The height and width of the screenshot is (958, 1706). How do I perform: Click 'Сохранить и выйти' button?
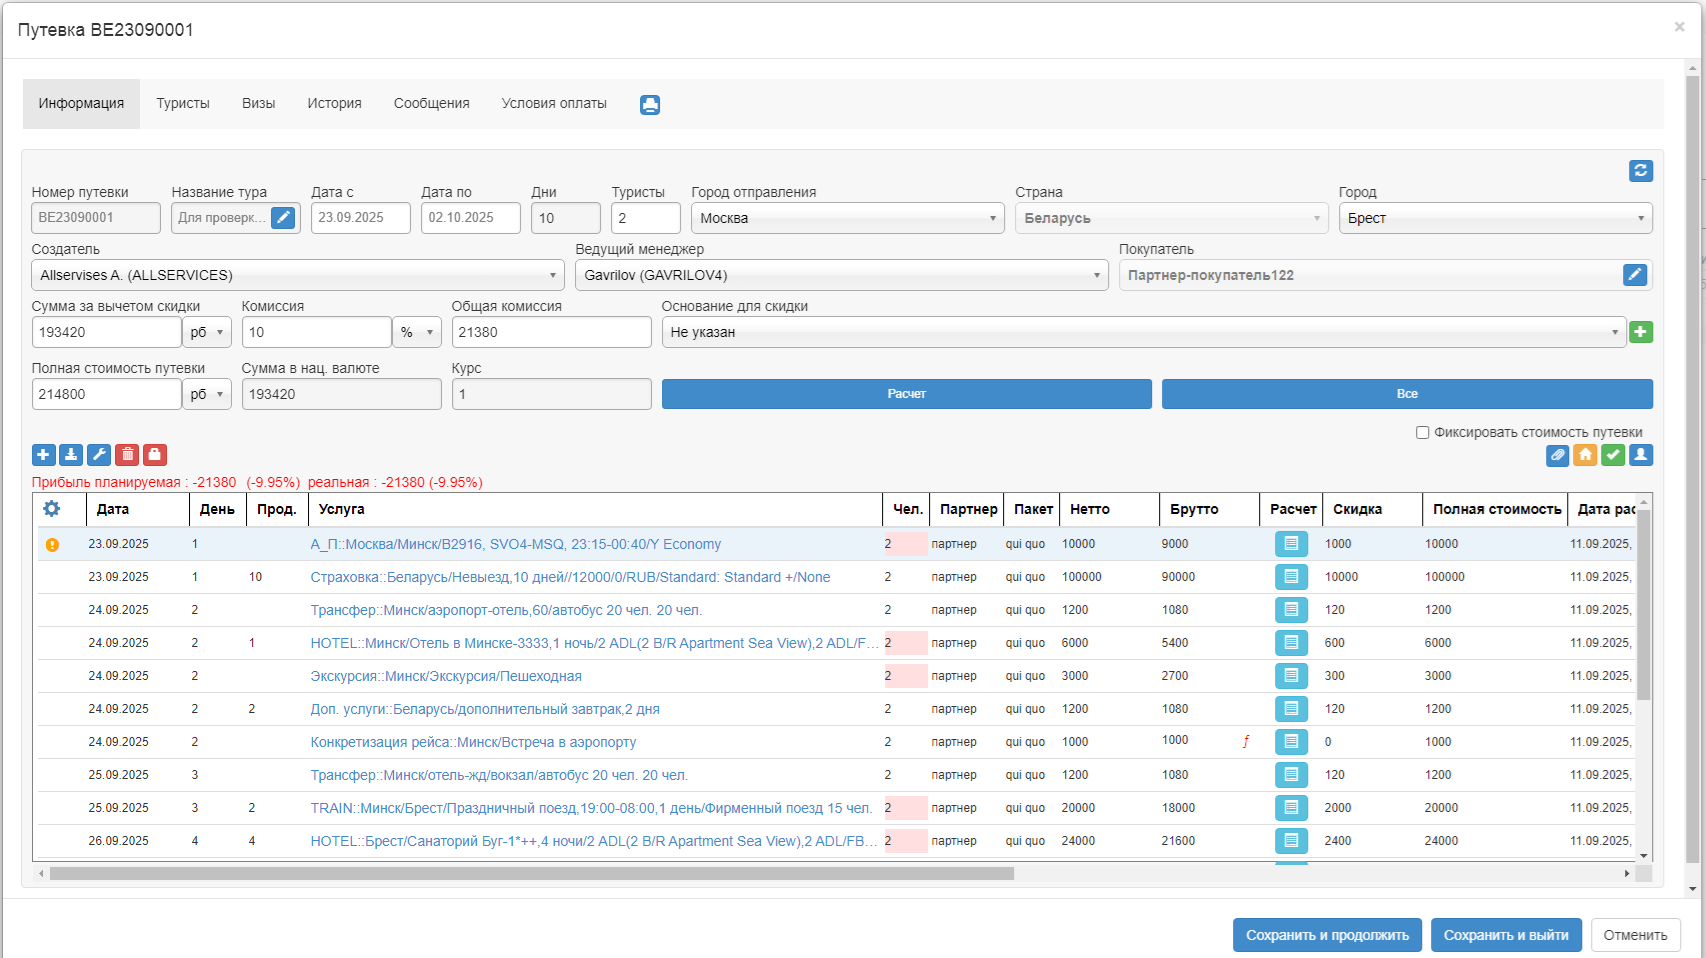click(1505, 935)
